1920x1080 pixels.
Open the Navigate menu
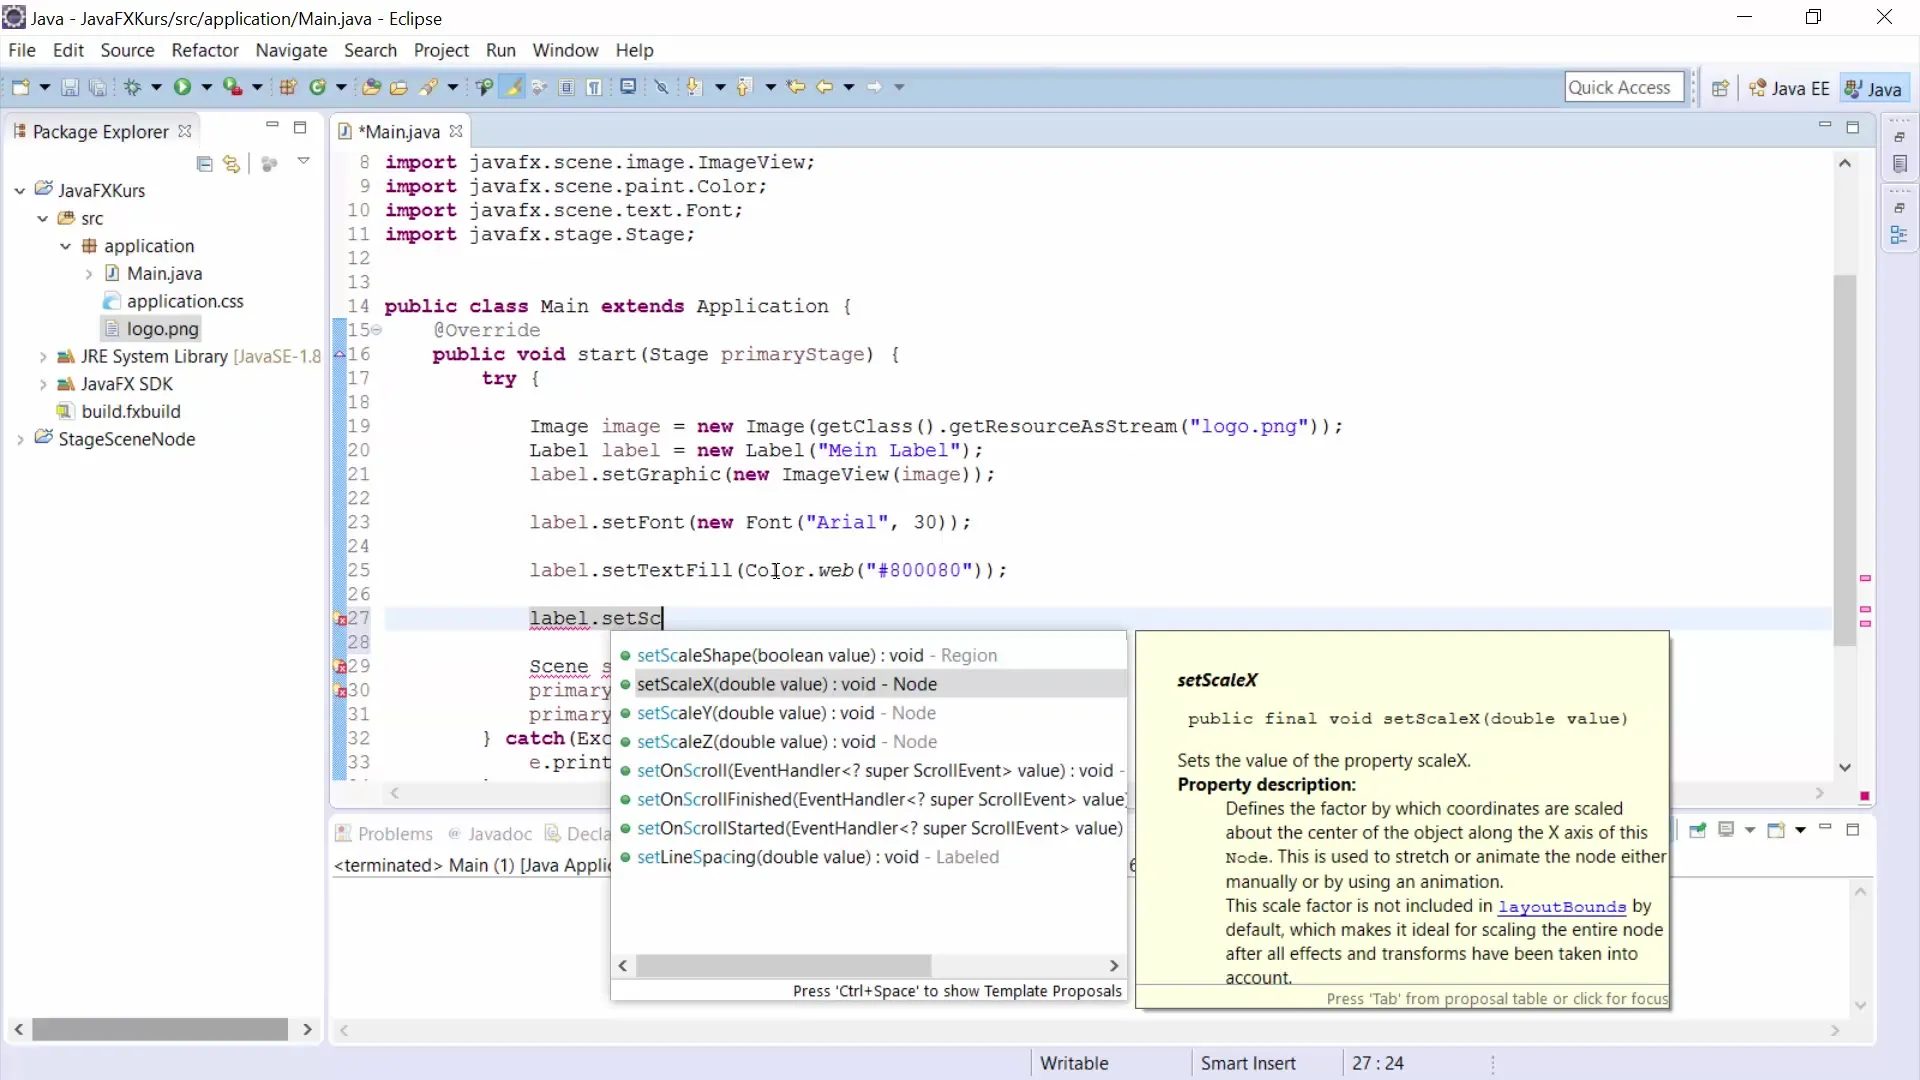point(291,50)
